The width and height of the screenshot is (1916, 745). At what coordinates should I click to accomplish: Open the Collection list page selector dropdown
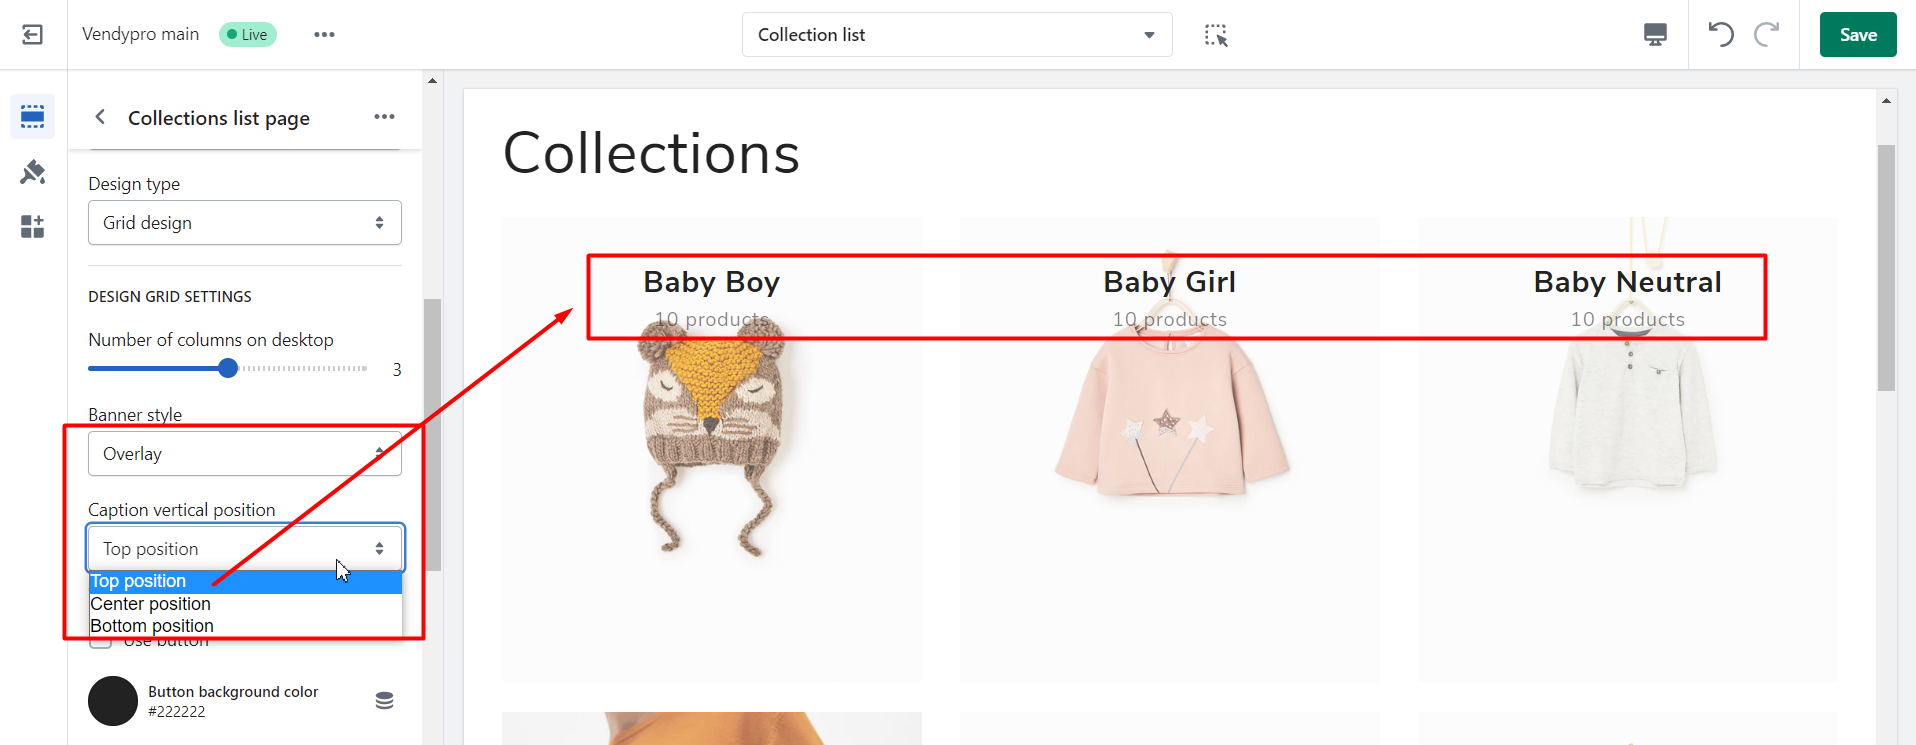955,34
